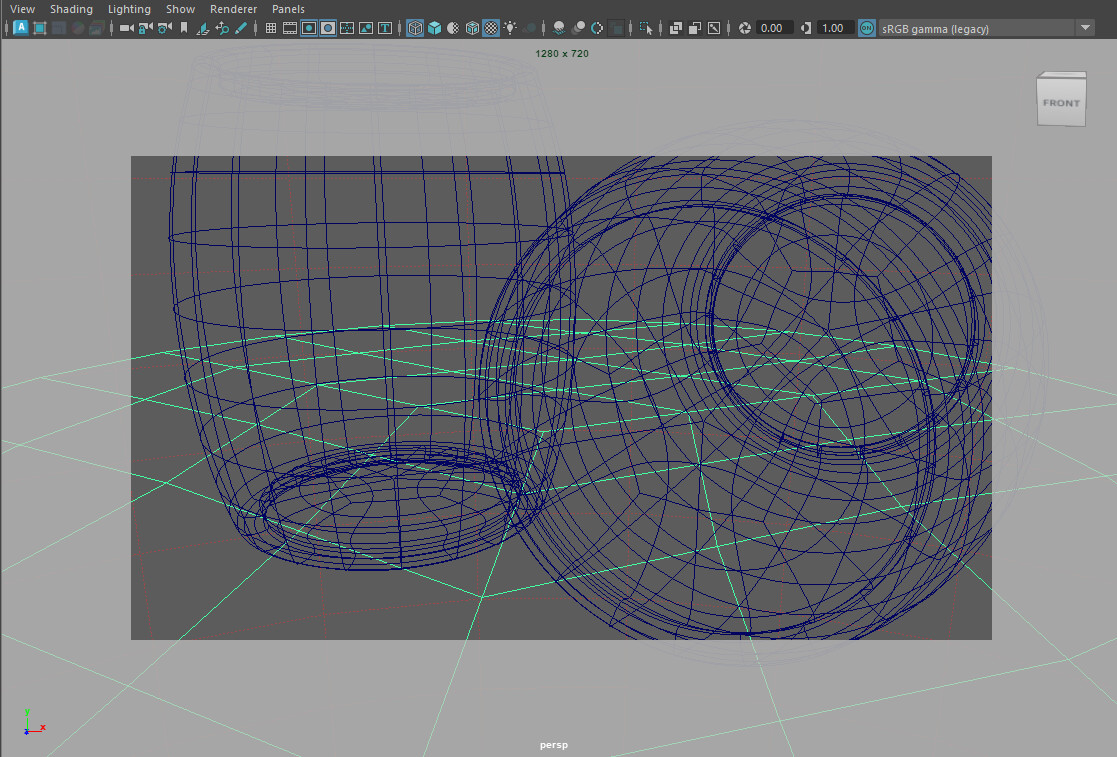
Task: Expand the sRGB gamma view transform dropdown
Action: coord(1086,28)
